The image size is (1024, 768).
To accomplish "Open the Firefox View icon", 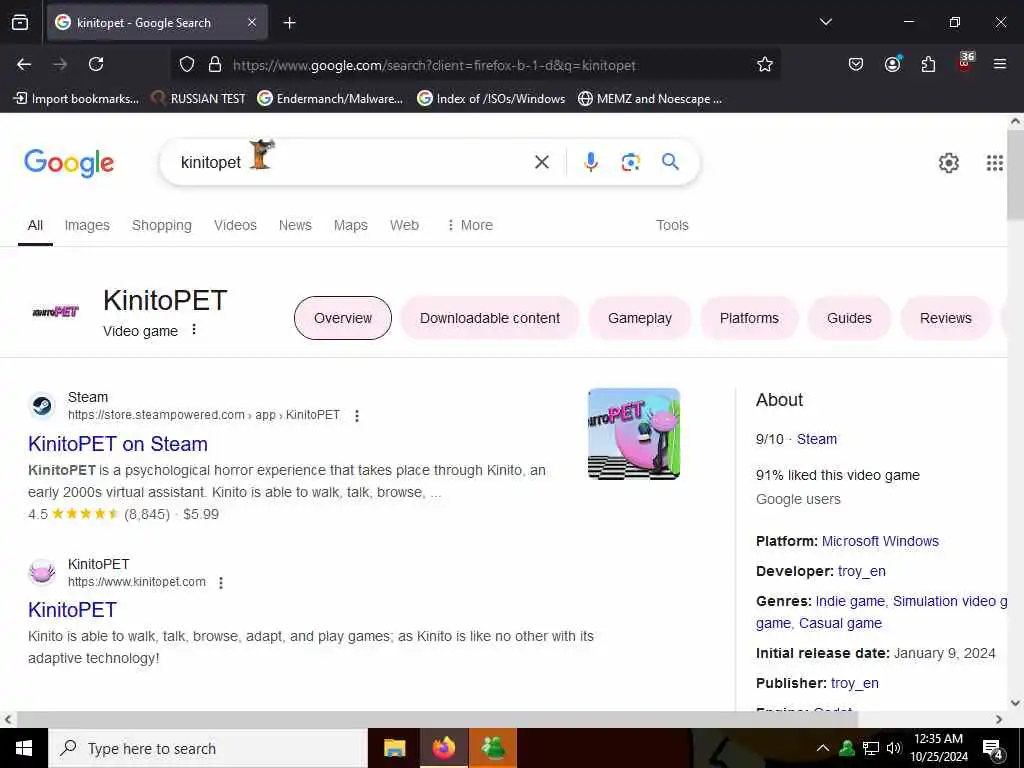I will point(20,23).
